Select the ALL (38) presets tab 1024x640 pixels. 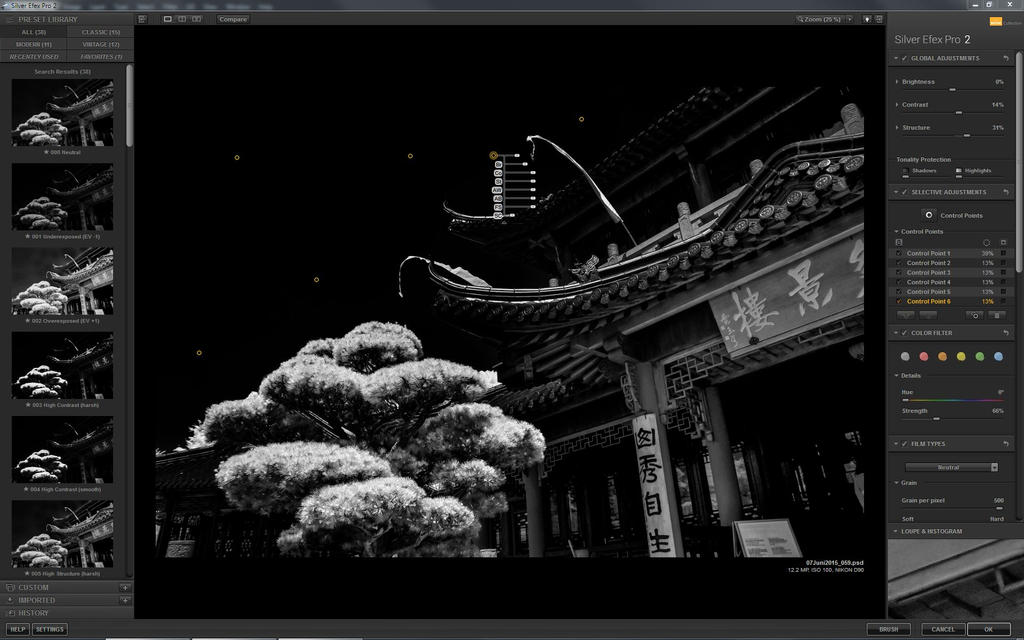(x=33, y=32)
